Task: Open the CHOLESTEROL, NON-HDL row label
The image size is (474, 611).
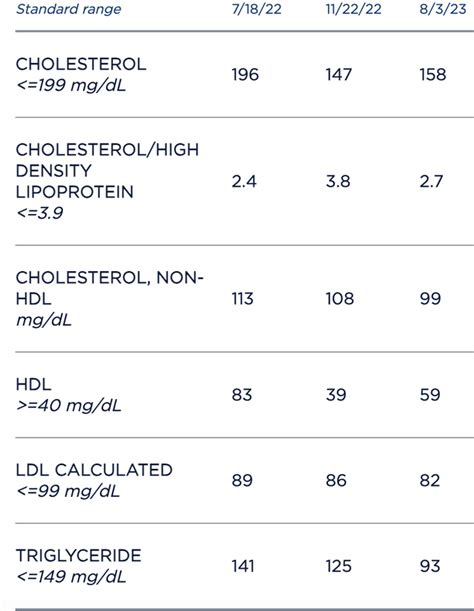Action: pyautogui.click(x=110, y=288)
